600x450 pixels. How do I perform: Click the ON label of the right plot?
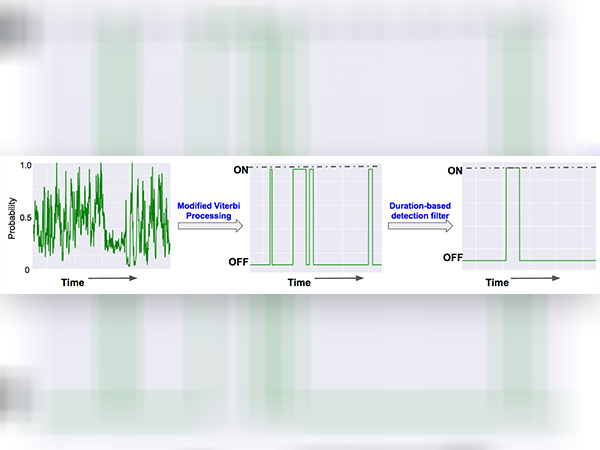point(455,171)
